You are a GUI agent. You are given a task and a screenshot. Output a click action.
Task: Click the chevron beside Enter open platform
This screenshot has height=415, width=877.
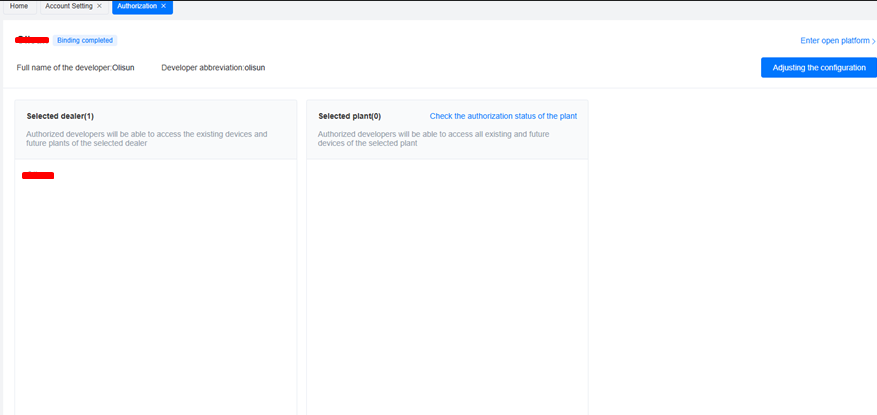873,41
